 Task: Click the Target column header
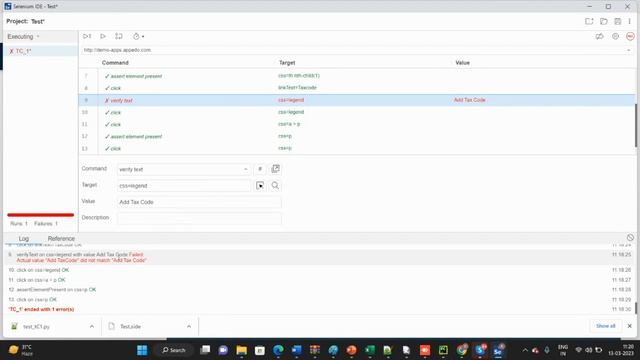coord(287,63)
